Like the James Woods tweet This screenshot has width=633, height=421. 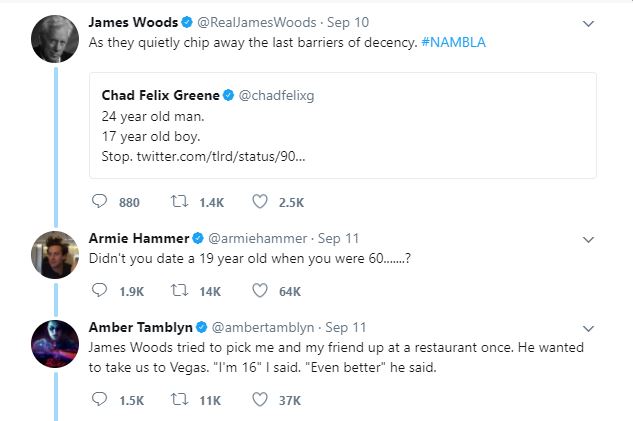point(261,202)
